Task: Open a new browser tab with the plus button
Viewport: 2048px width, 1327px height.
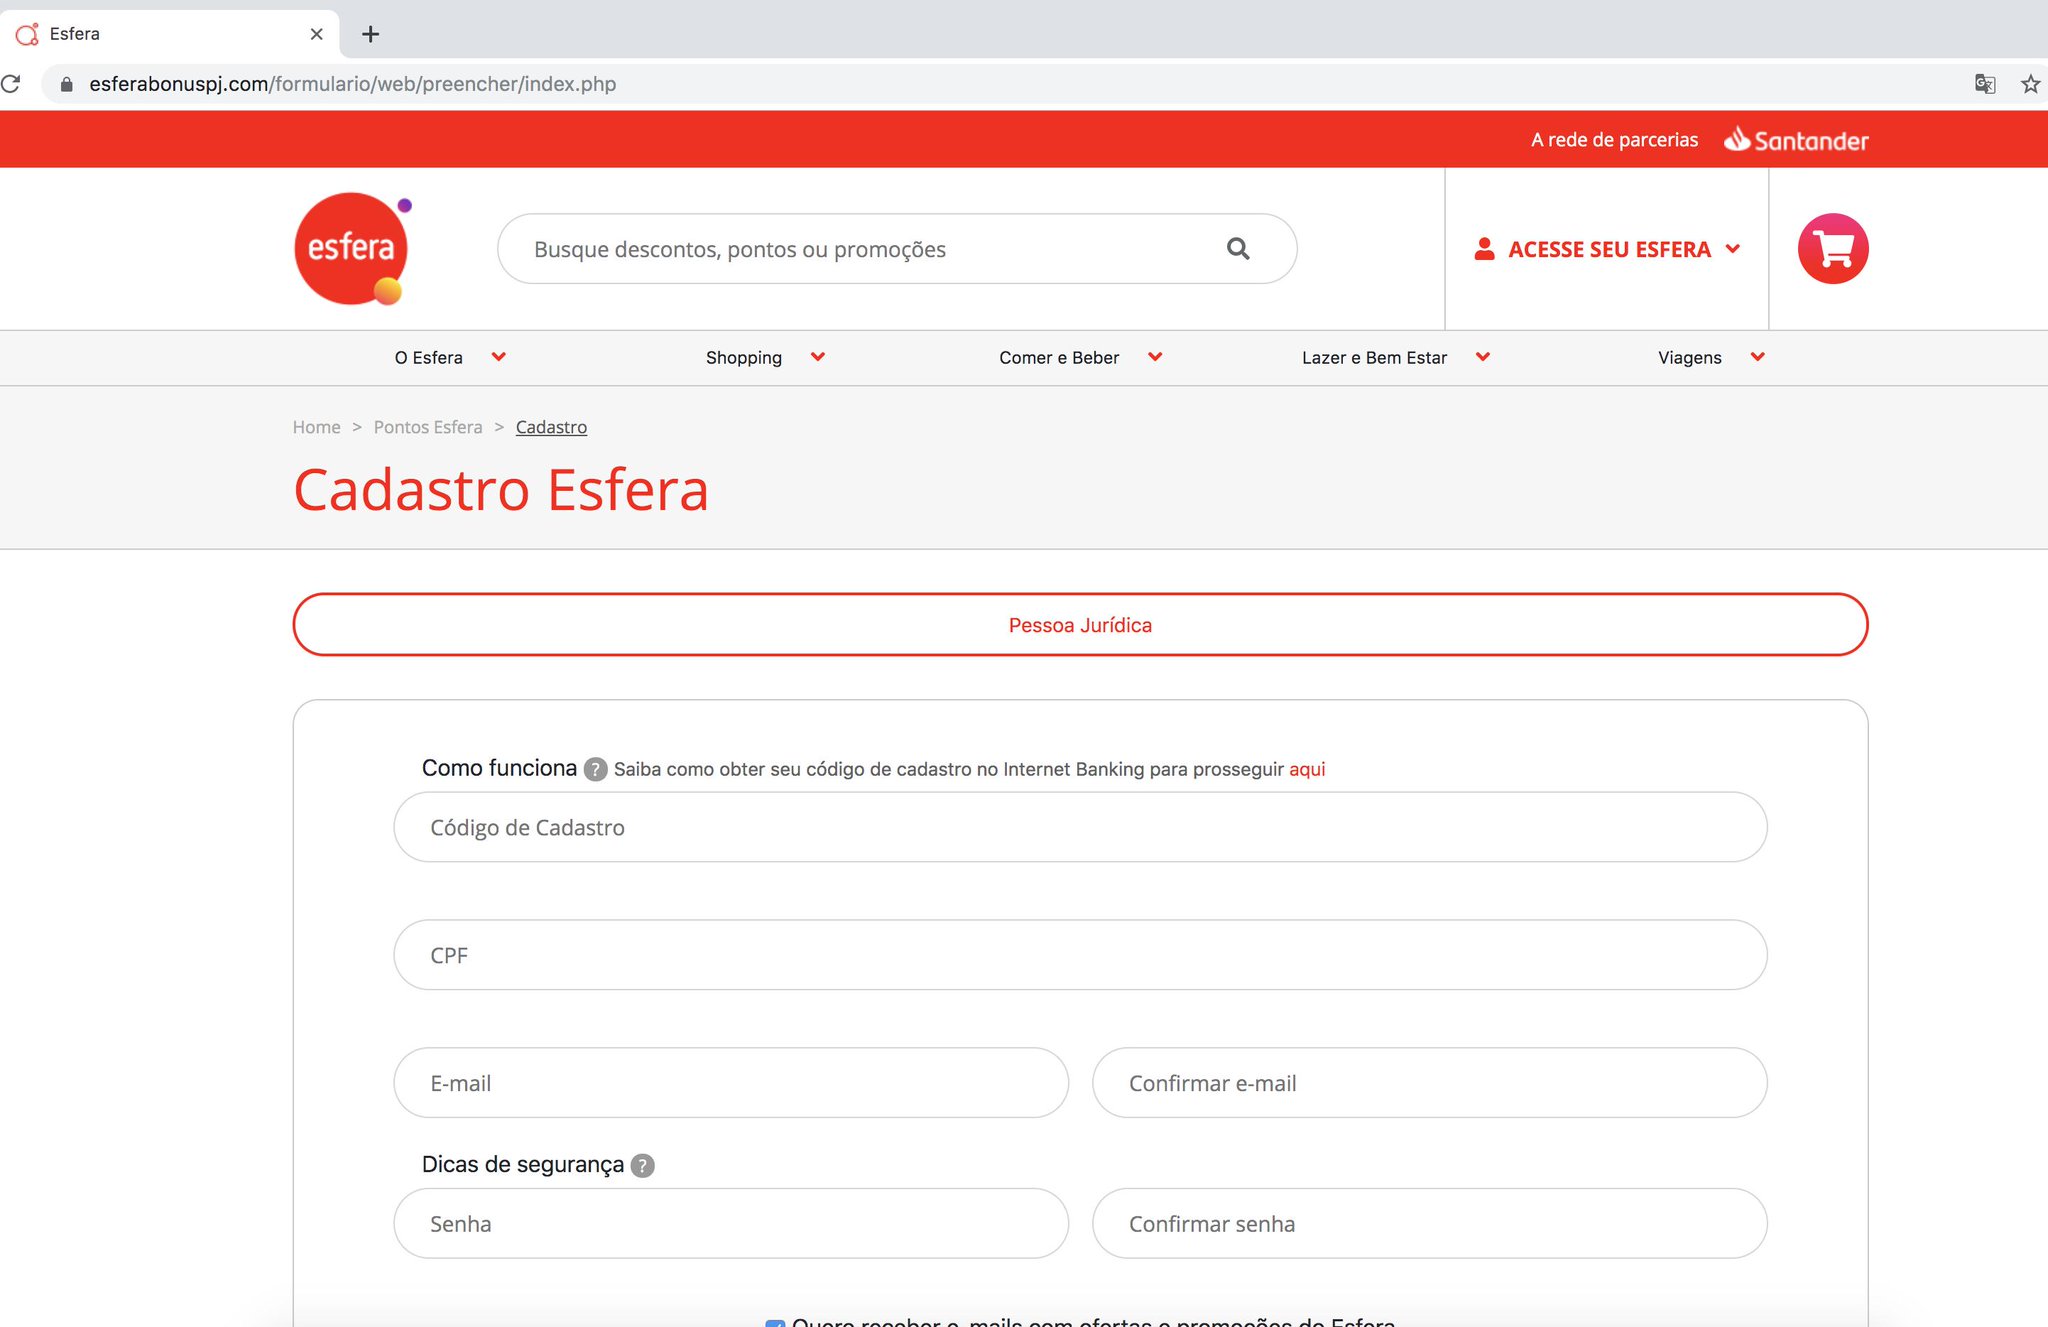Action: tap(370, 34)
